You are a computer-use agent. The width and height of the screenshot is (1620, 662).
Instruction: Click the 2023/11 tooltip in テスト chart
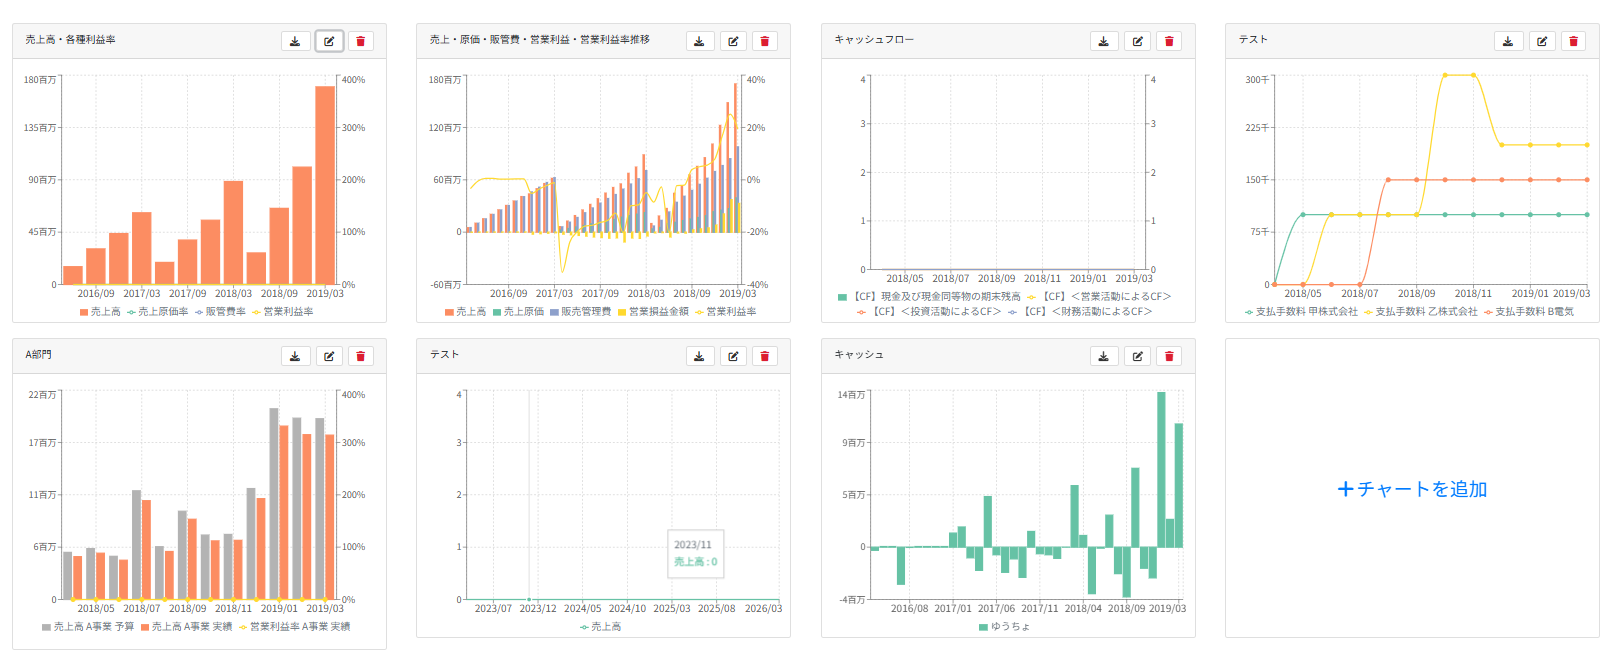(695, 553)
